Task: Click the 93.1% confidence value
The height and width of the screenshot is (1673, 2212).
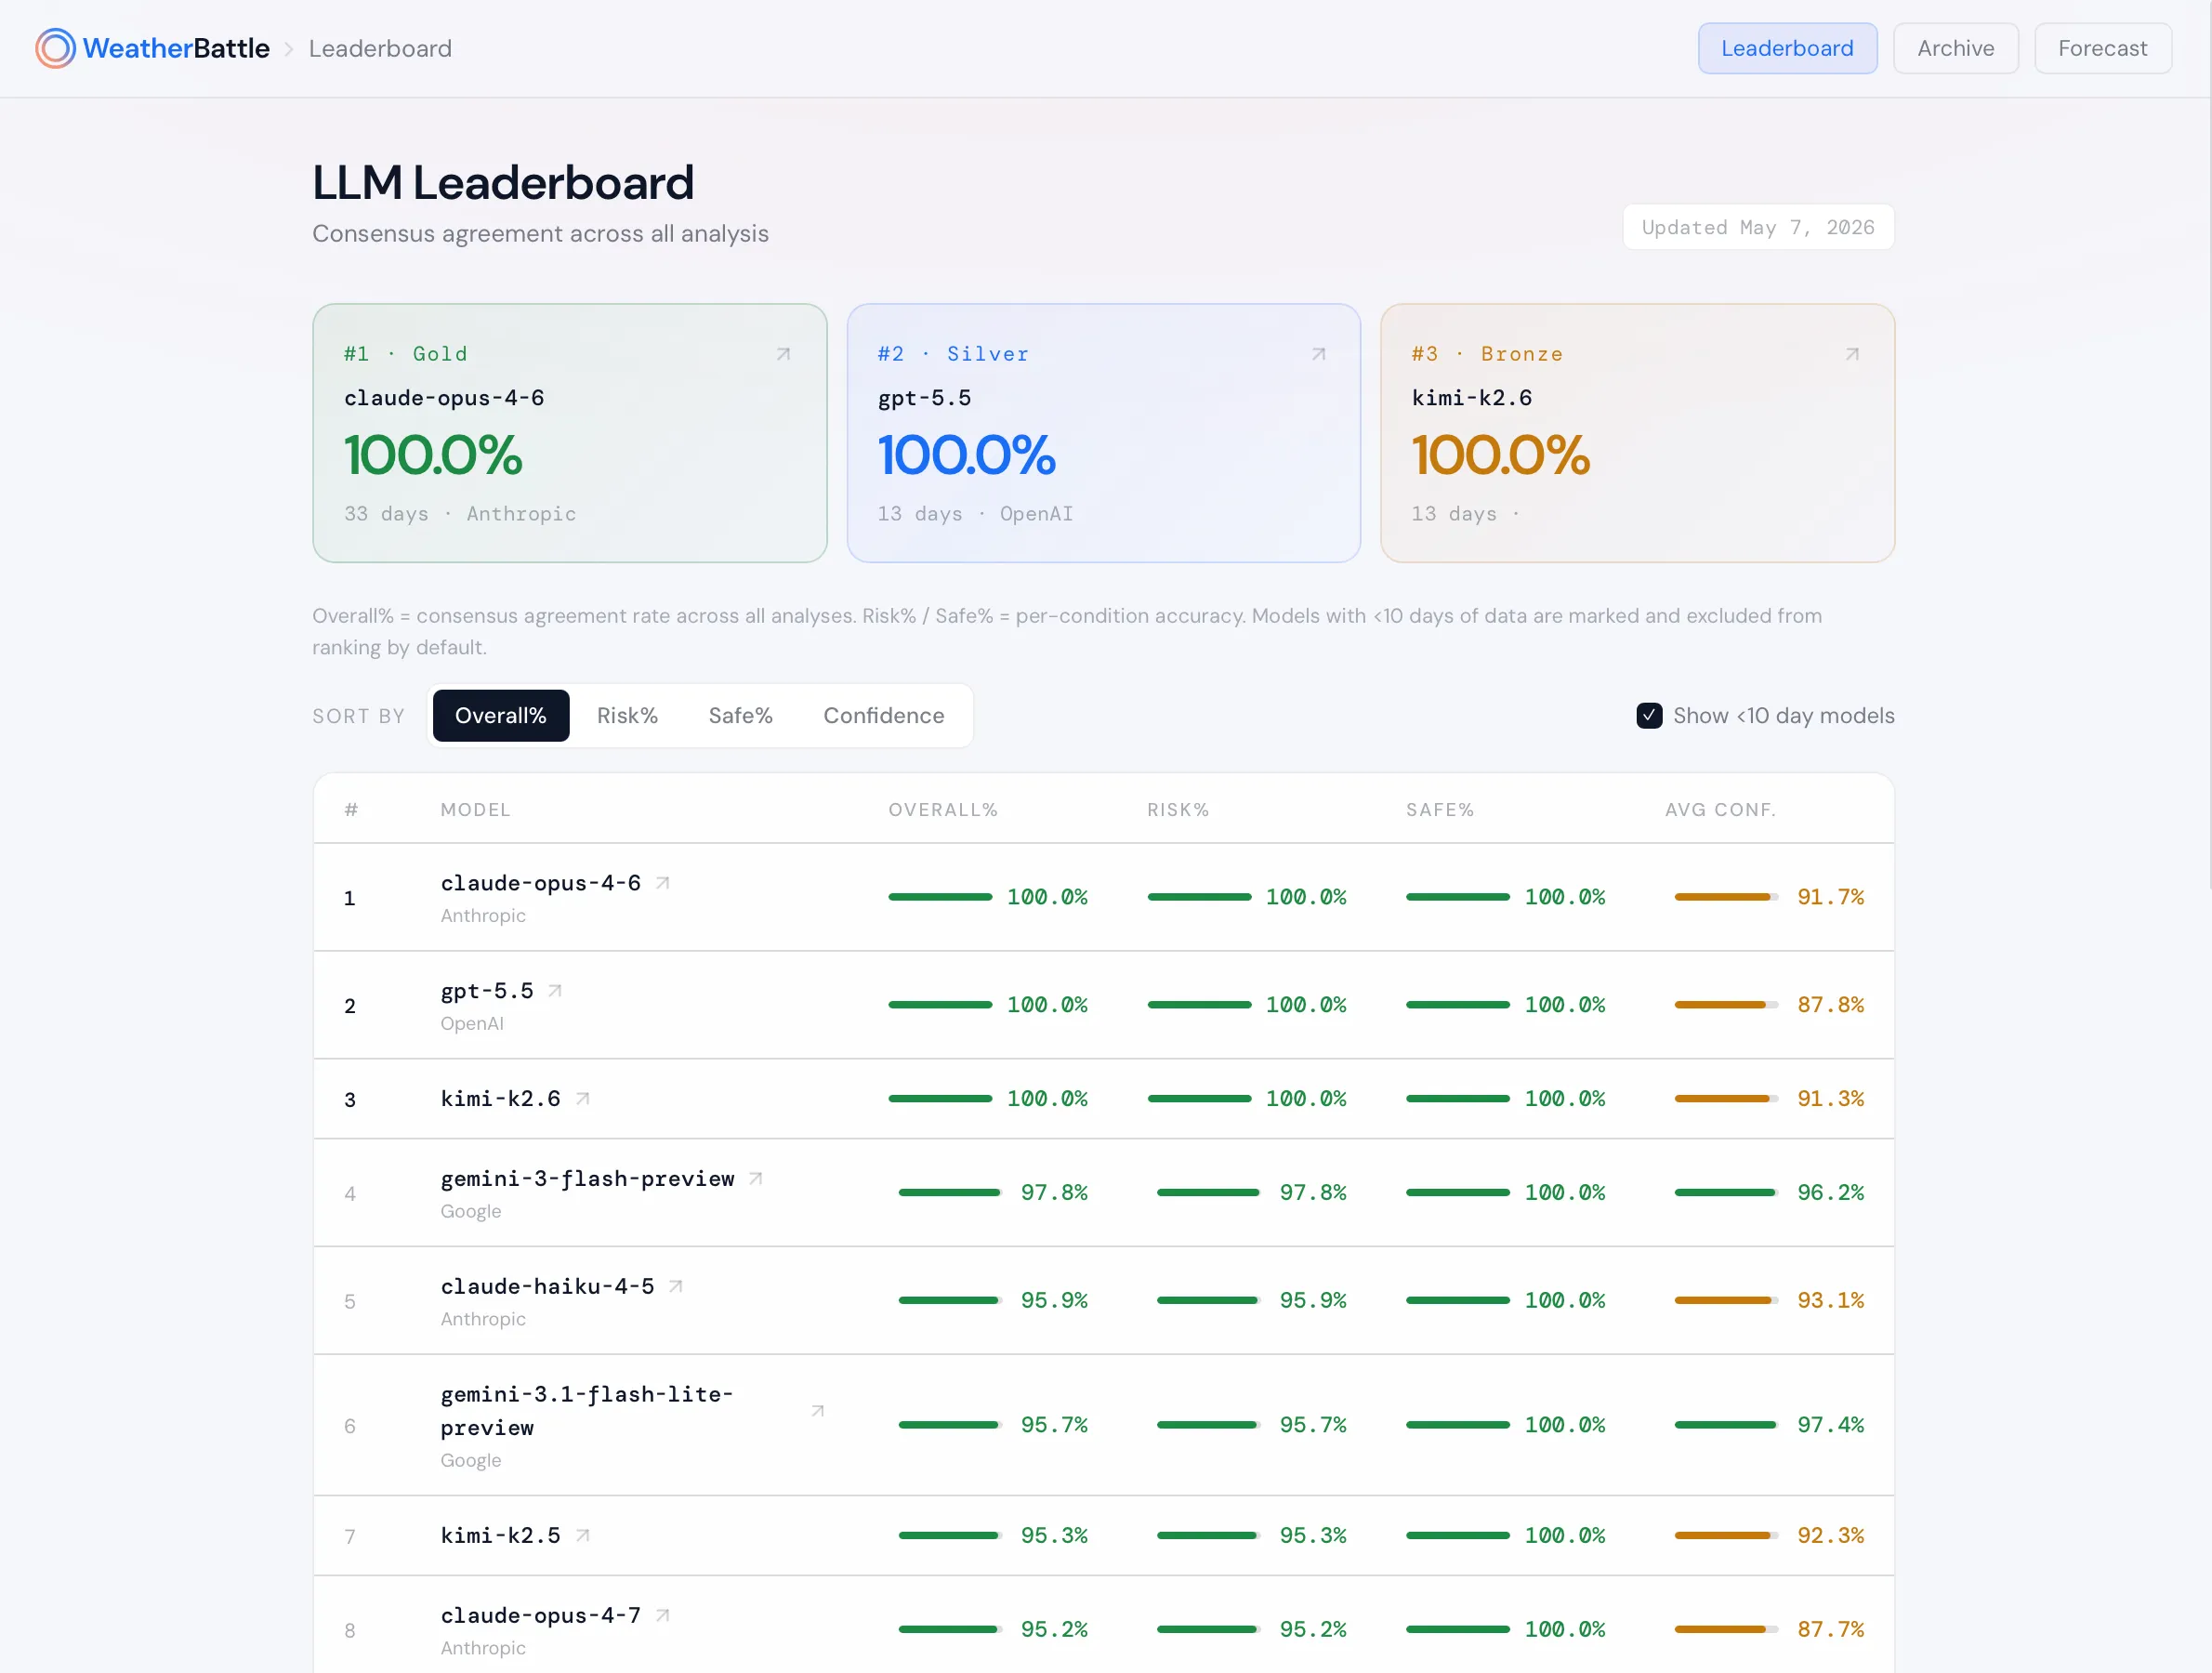Action: coord(1831,1300)
